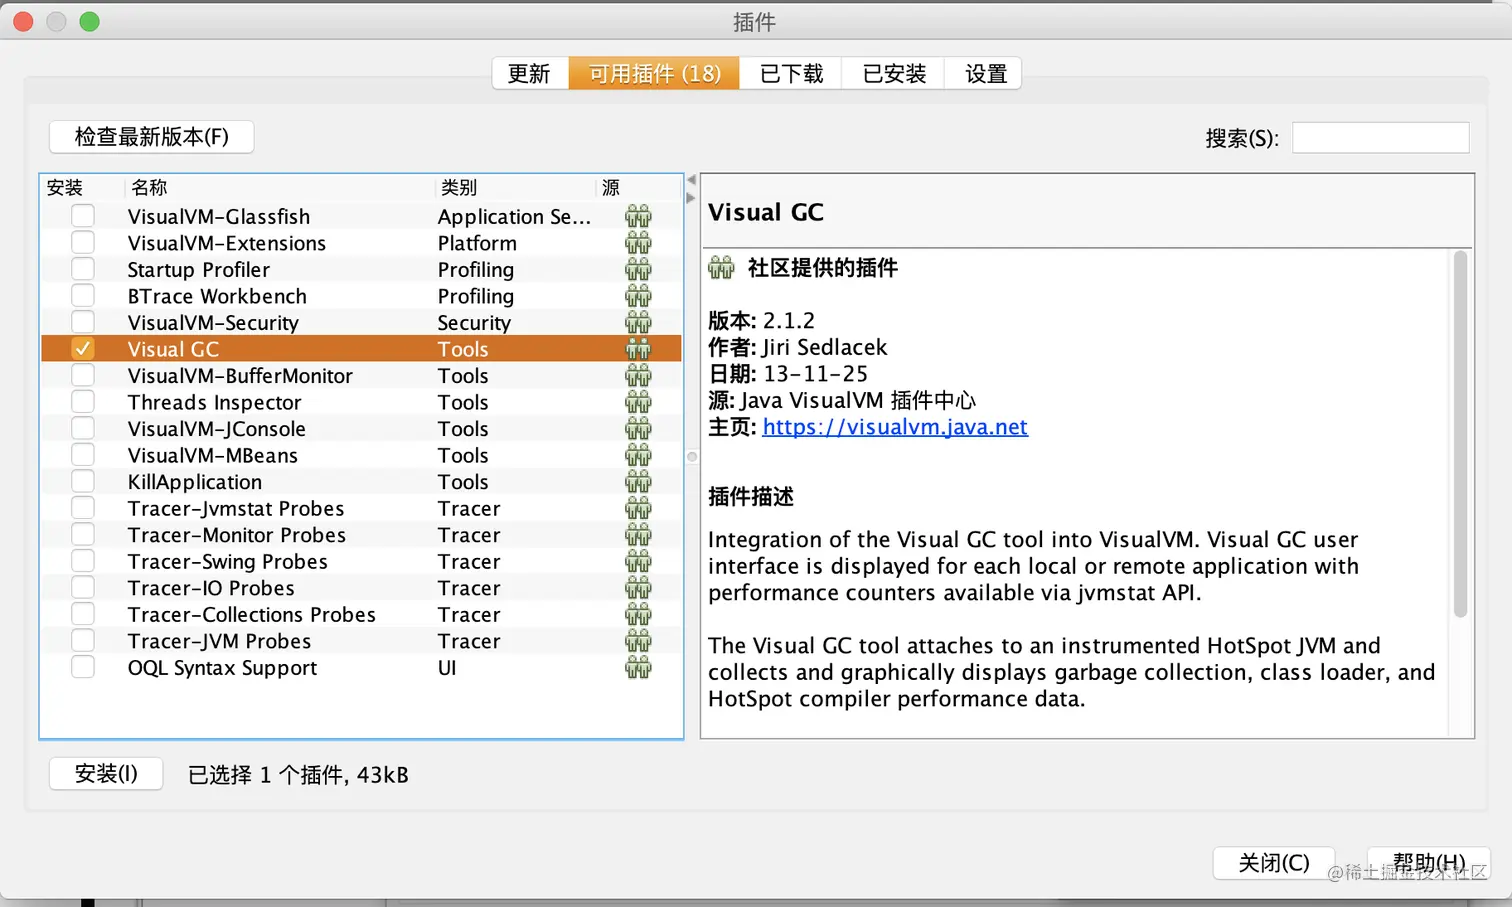Click community source icon for VisualVM-Glassfish row

click(638, 216)
